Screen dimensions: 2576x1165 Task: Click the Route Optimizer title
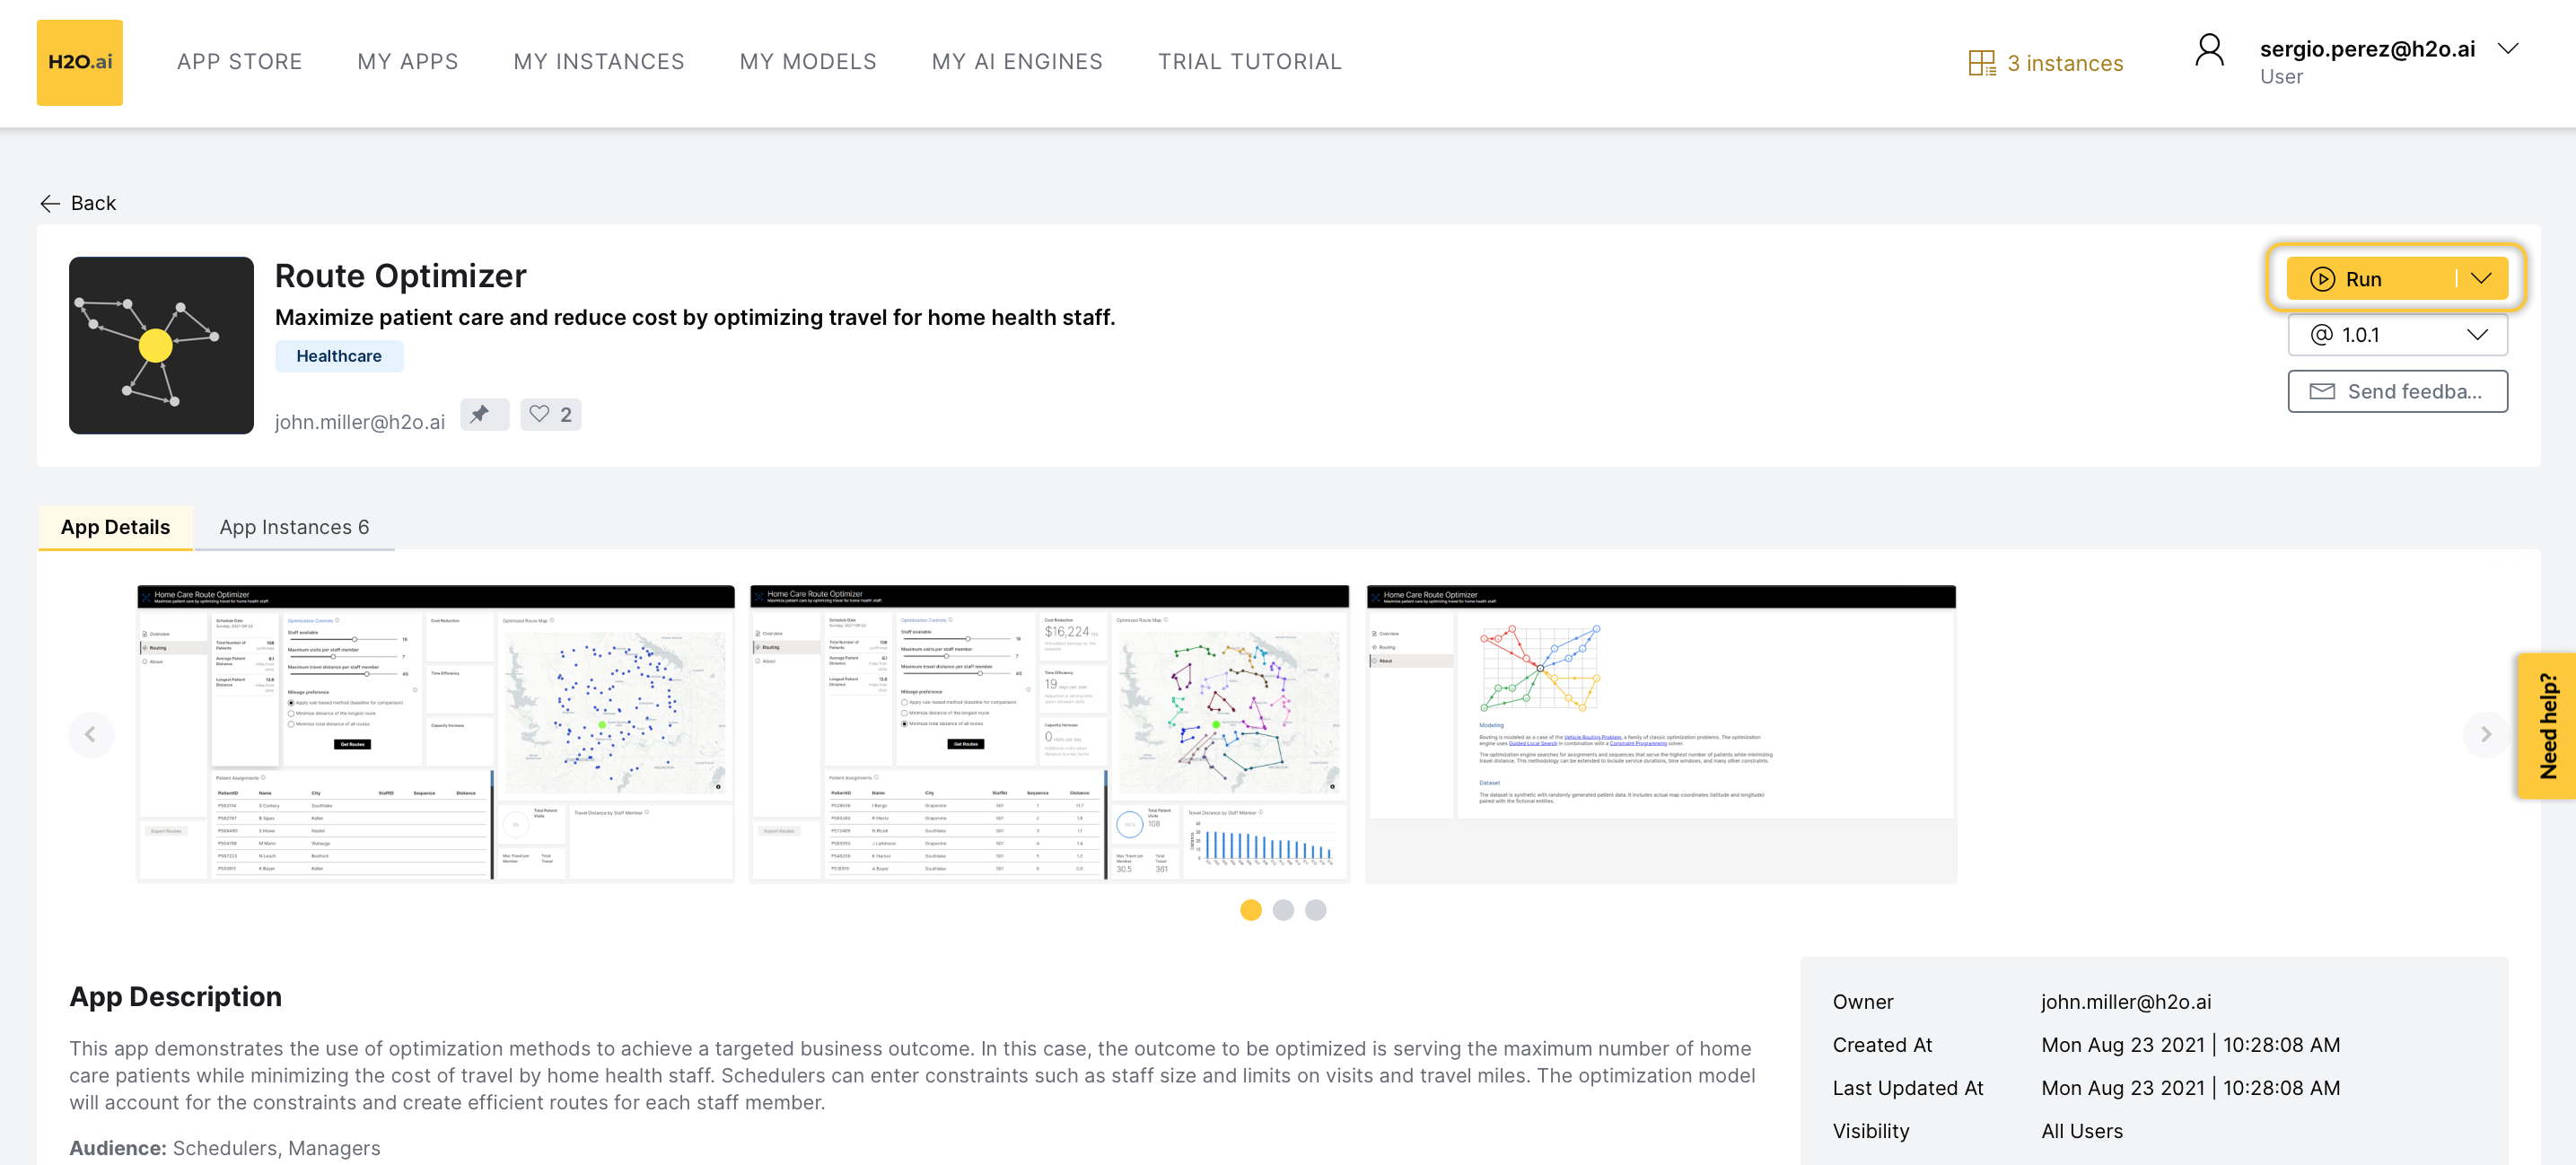pos(401,276)
